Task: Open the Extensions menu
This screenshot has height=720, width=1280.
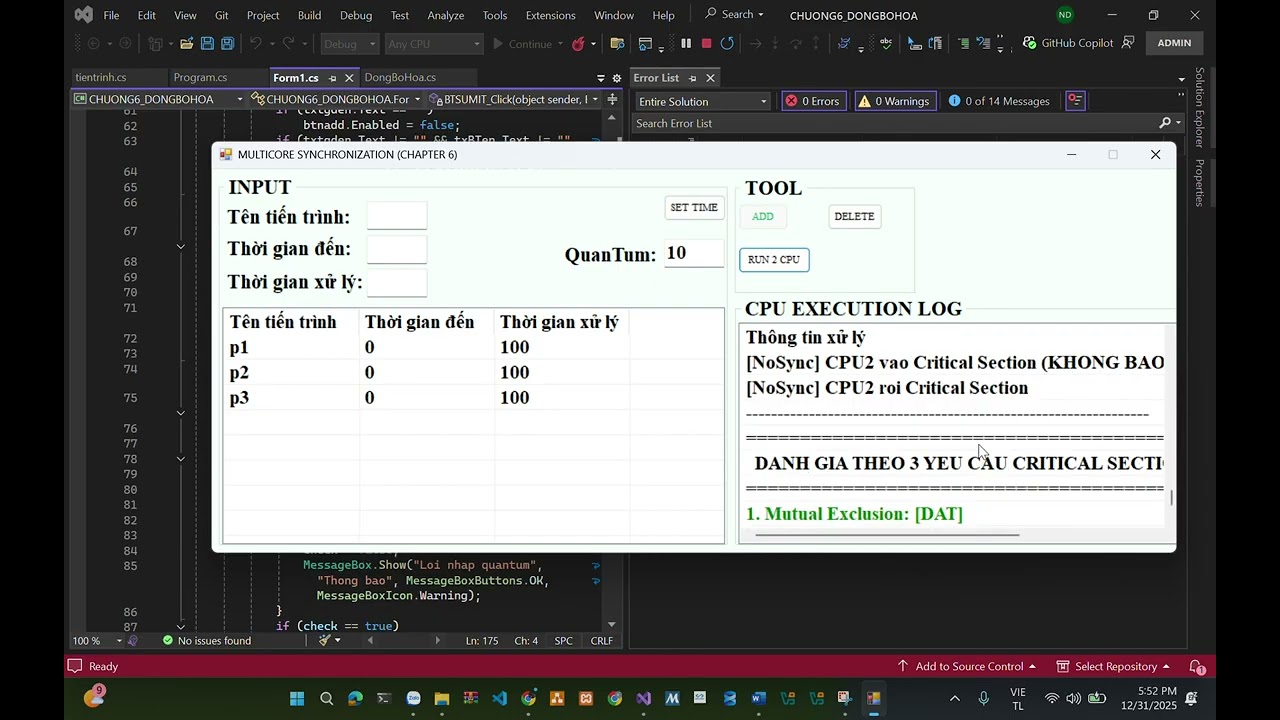Action: [550, 15]
